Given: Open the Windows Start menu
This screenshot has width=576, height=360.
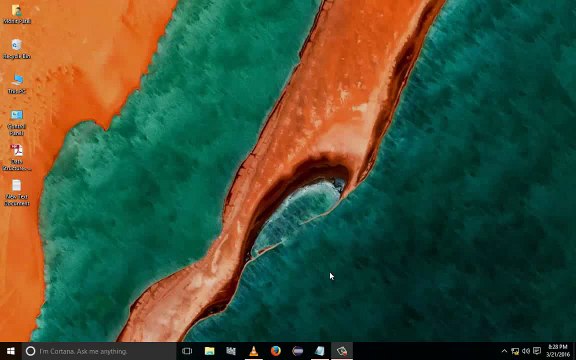Looking at the screenshot, I should point(11,351).
